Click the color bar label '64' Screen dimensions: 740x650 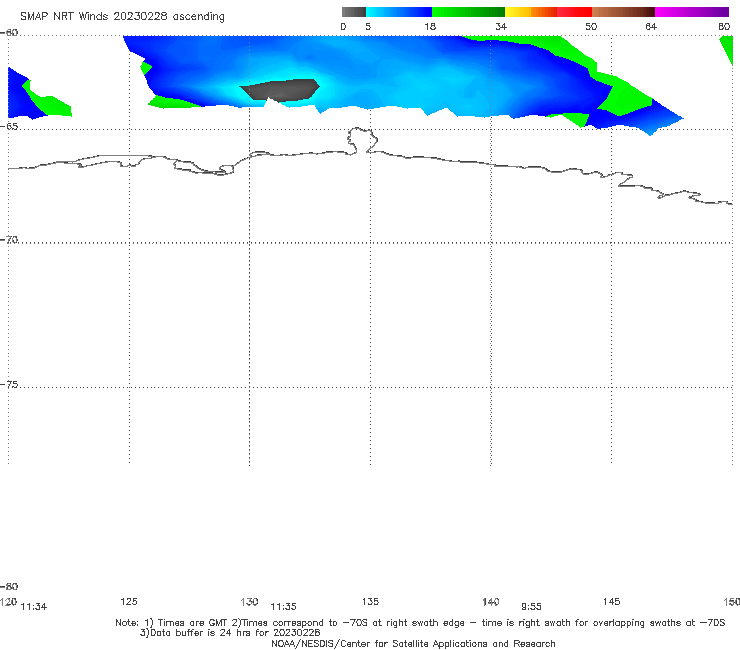tap(651, 26)
